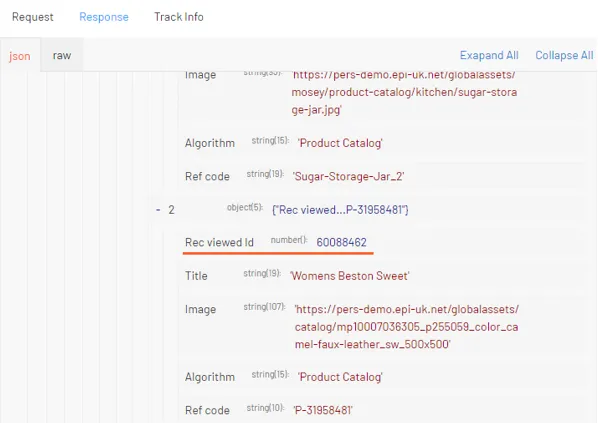Image resolution: width=598 pixels, height=423 pixels.
Task: Select the json view tab
Action: coord(19,56)
